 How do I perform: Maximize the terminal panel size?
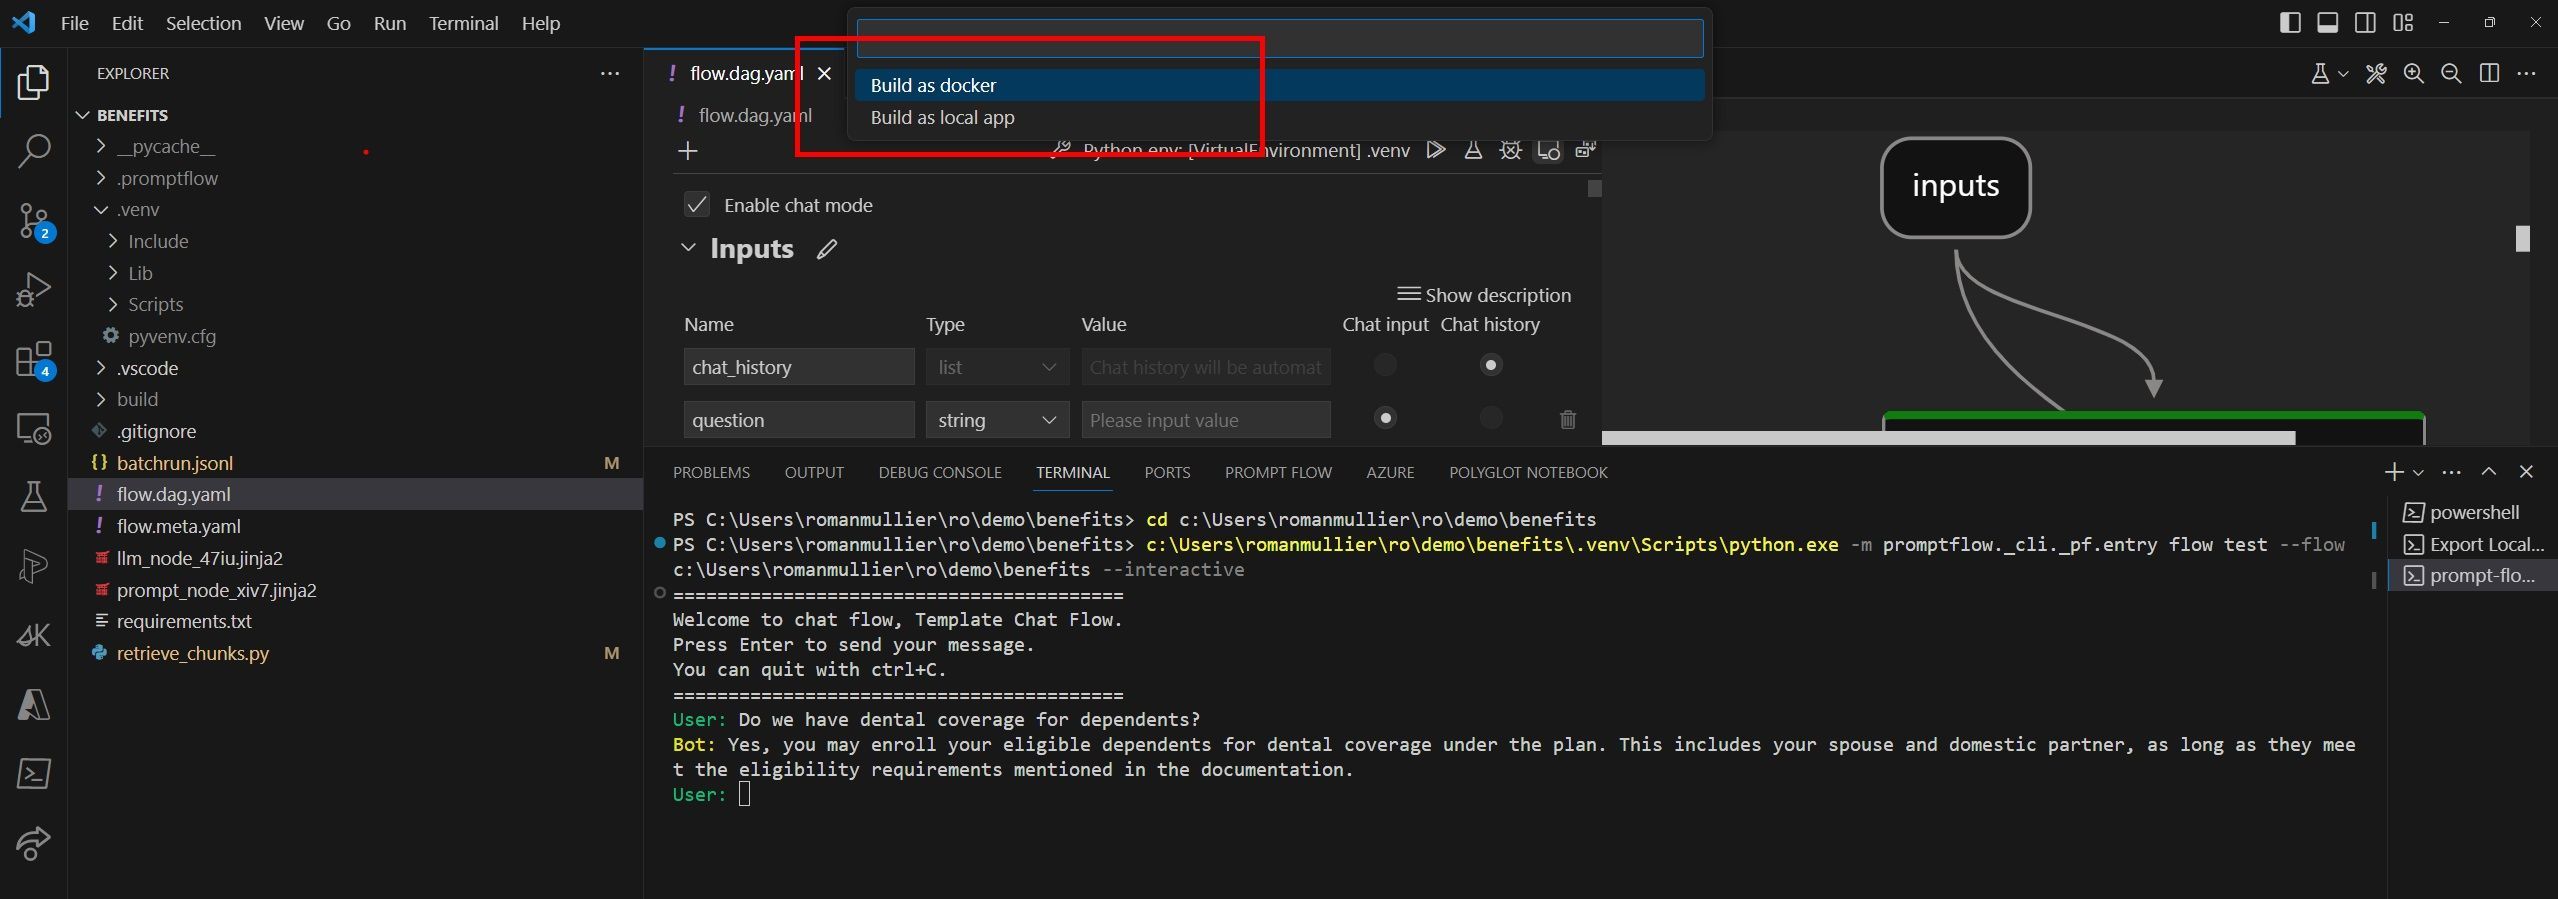[2489, 472]
